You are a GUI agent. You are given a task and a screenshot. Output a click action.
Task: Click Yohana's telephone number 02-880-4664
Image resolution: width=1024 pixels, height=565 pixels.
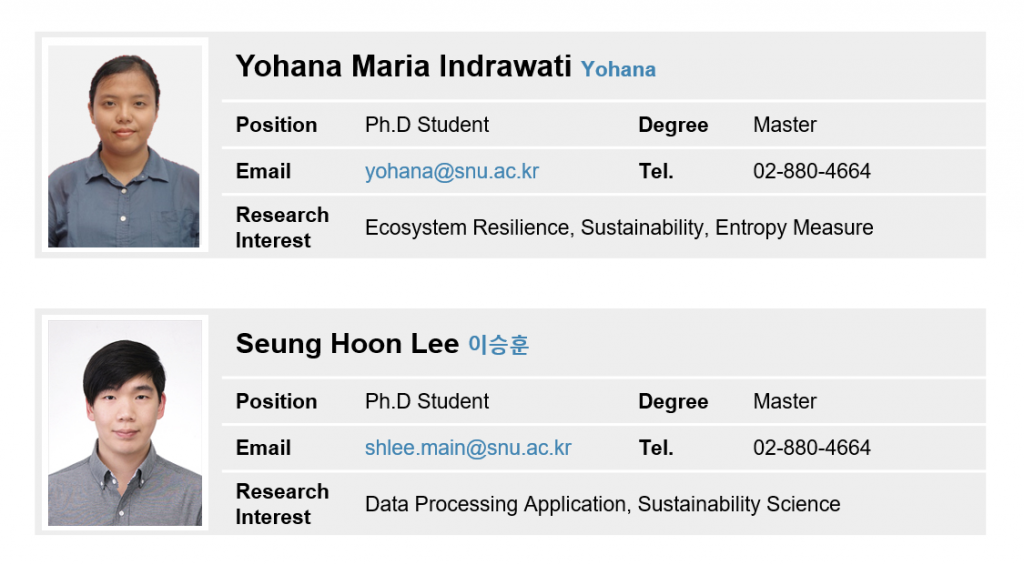point(811,171)
